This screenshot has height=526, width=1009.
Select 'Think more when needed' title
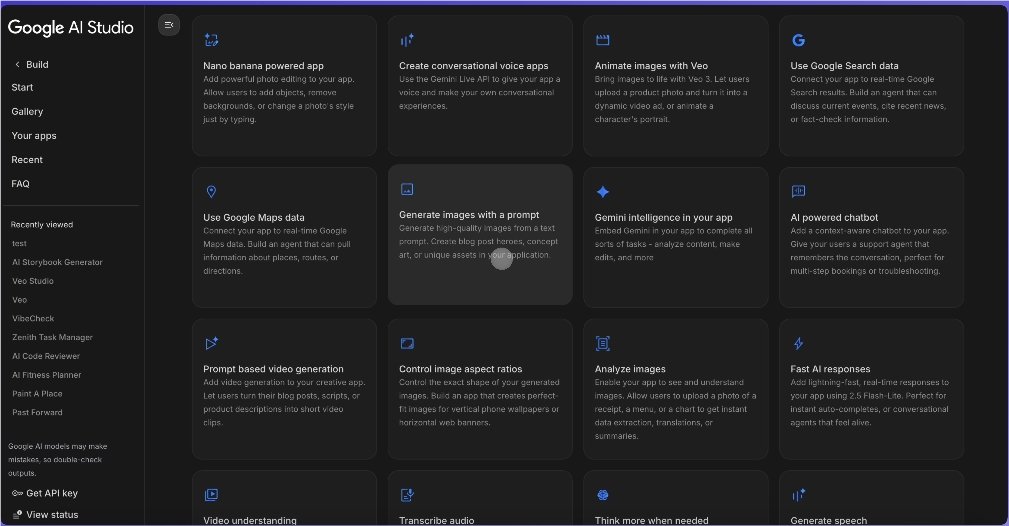pos(651,520)
